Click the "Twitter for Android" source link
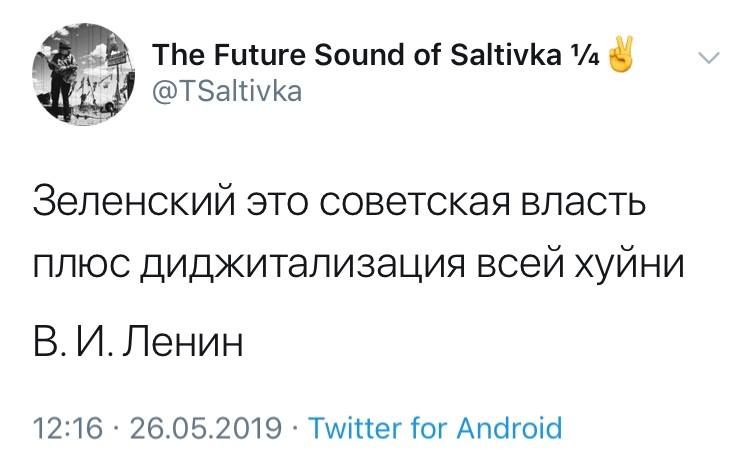This screenshot has height=454, width=750. [435, 427]
